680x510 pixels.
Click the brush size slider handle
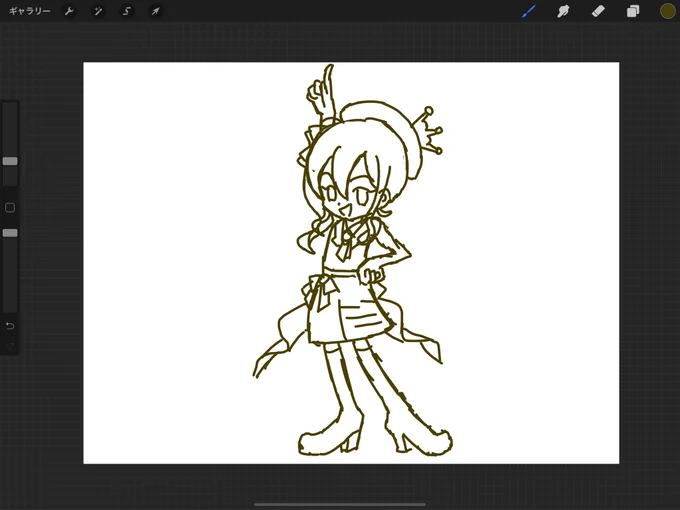point(10,161)
